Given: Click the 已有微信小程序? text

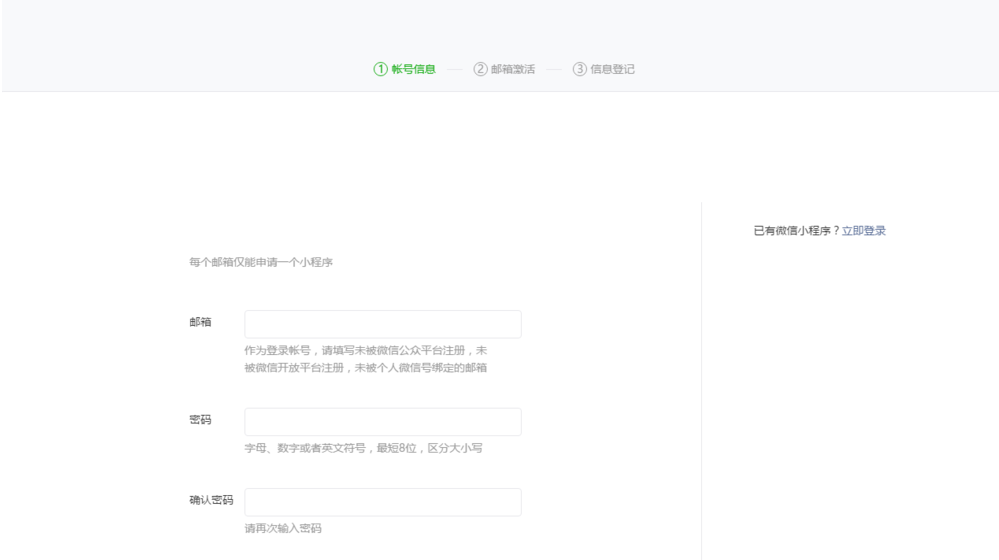Looking at the screenshot, I should click(x=796, y=231).
